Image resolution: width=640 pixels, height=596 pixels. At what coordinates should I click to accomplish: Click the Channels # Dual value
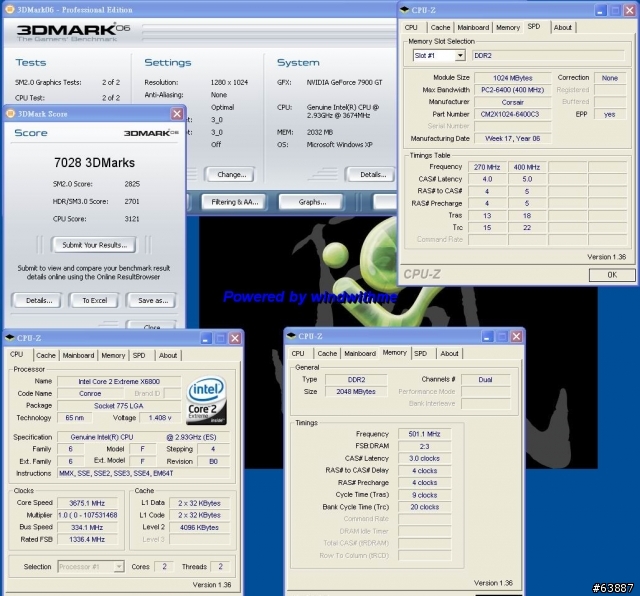coord(485,380)
